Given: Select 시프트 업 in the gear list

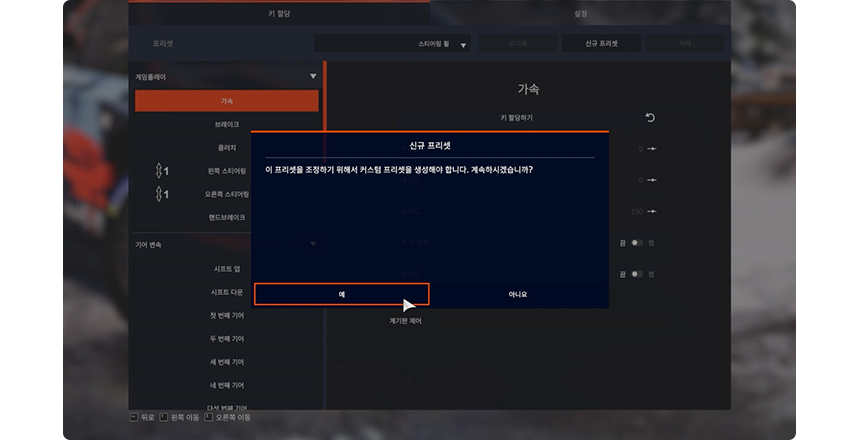Looking at the screenshot, I should pos(227,269).
